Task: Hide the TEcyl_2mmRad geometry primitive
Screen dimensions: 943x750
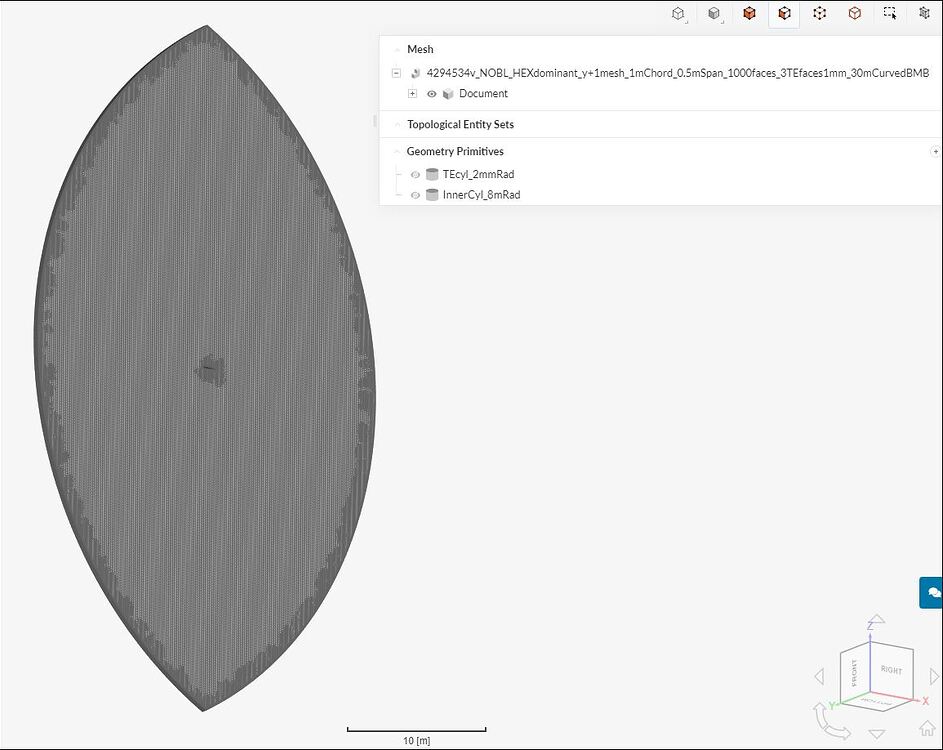Action: point(415,174)
